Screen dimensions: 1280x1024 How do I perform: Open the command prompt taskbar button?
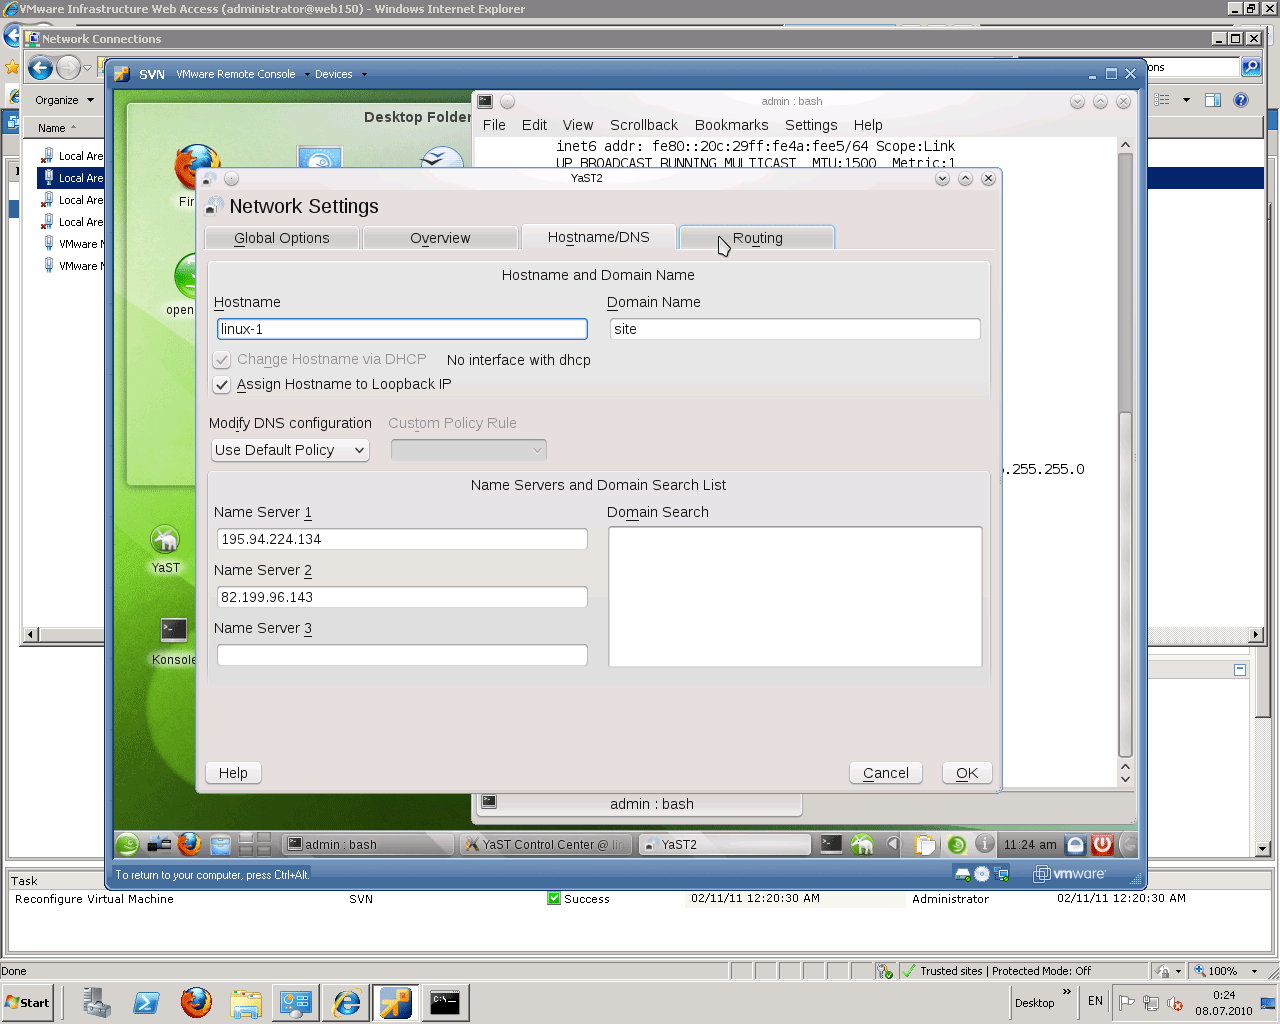click(x=445, y=1002)
